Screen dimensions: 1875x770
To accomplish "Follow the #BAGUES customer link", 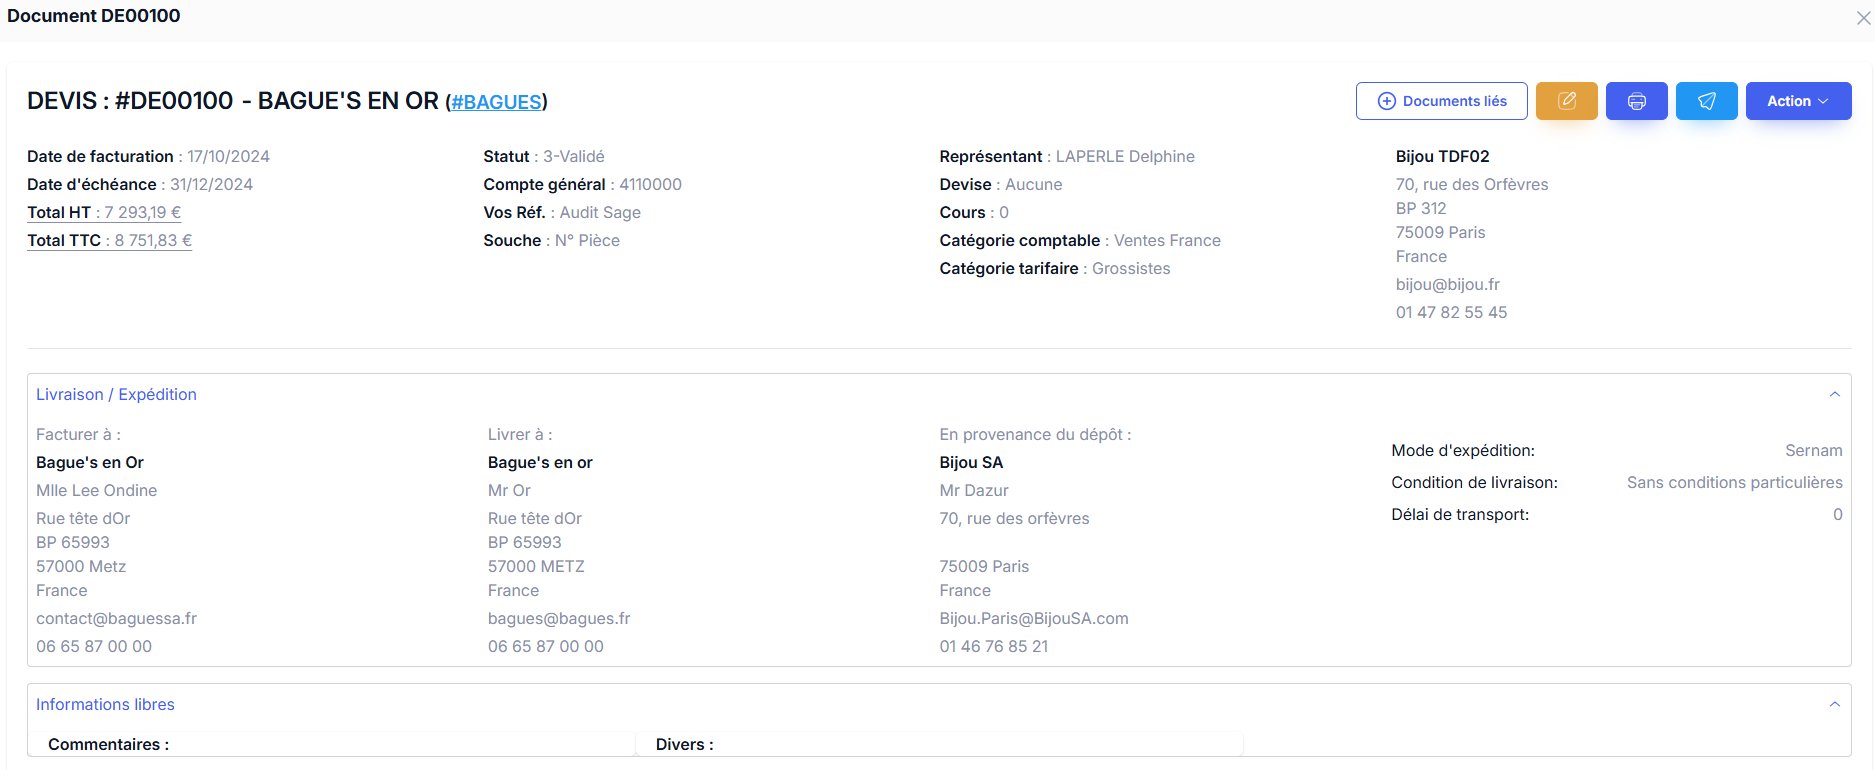I will coord(496,102).
